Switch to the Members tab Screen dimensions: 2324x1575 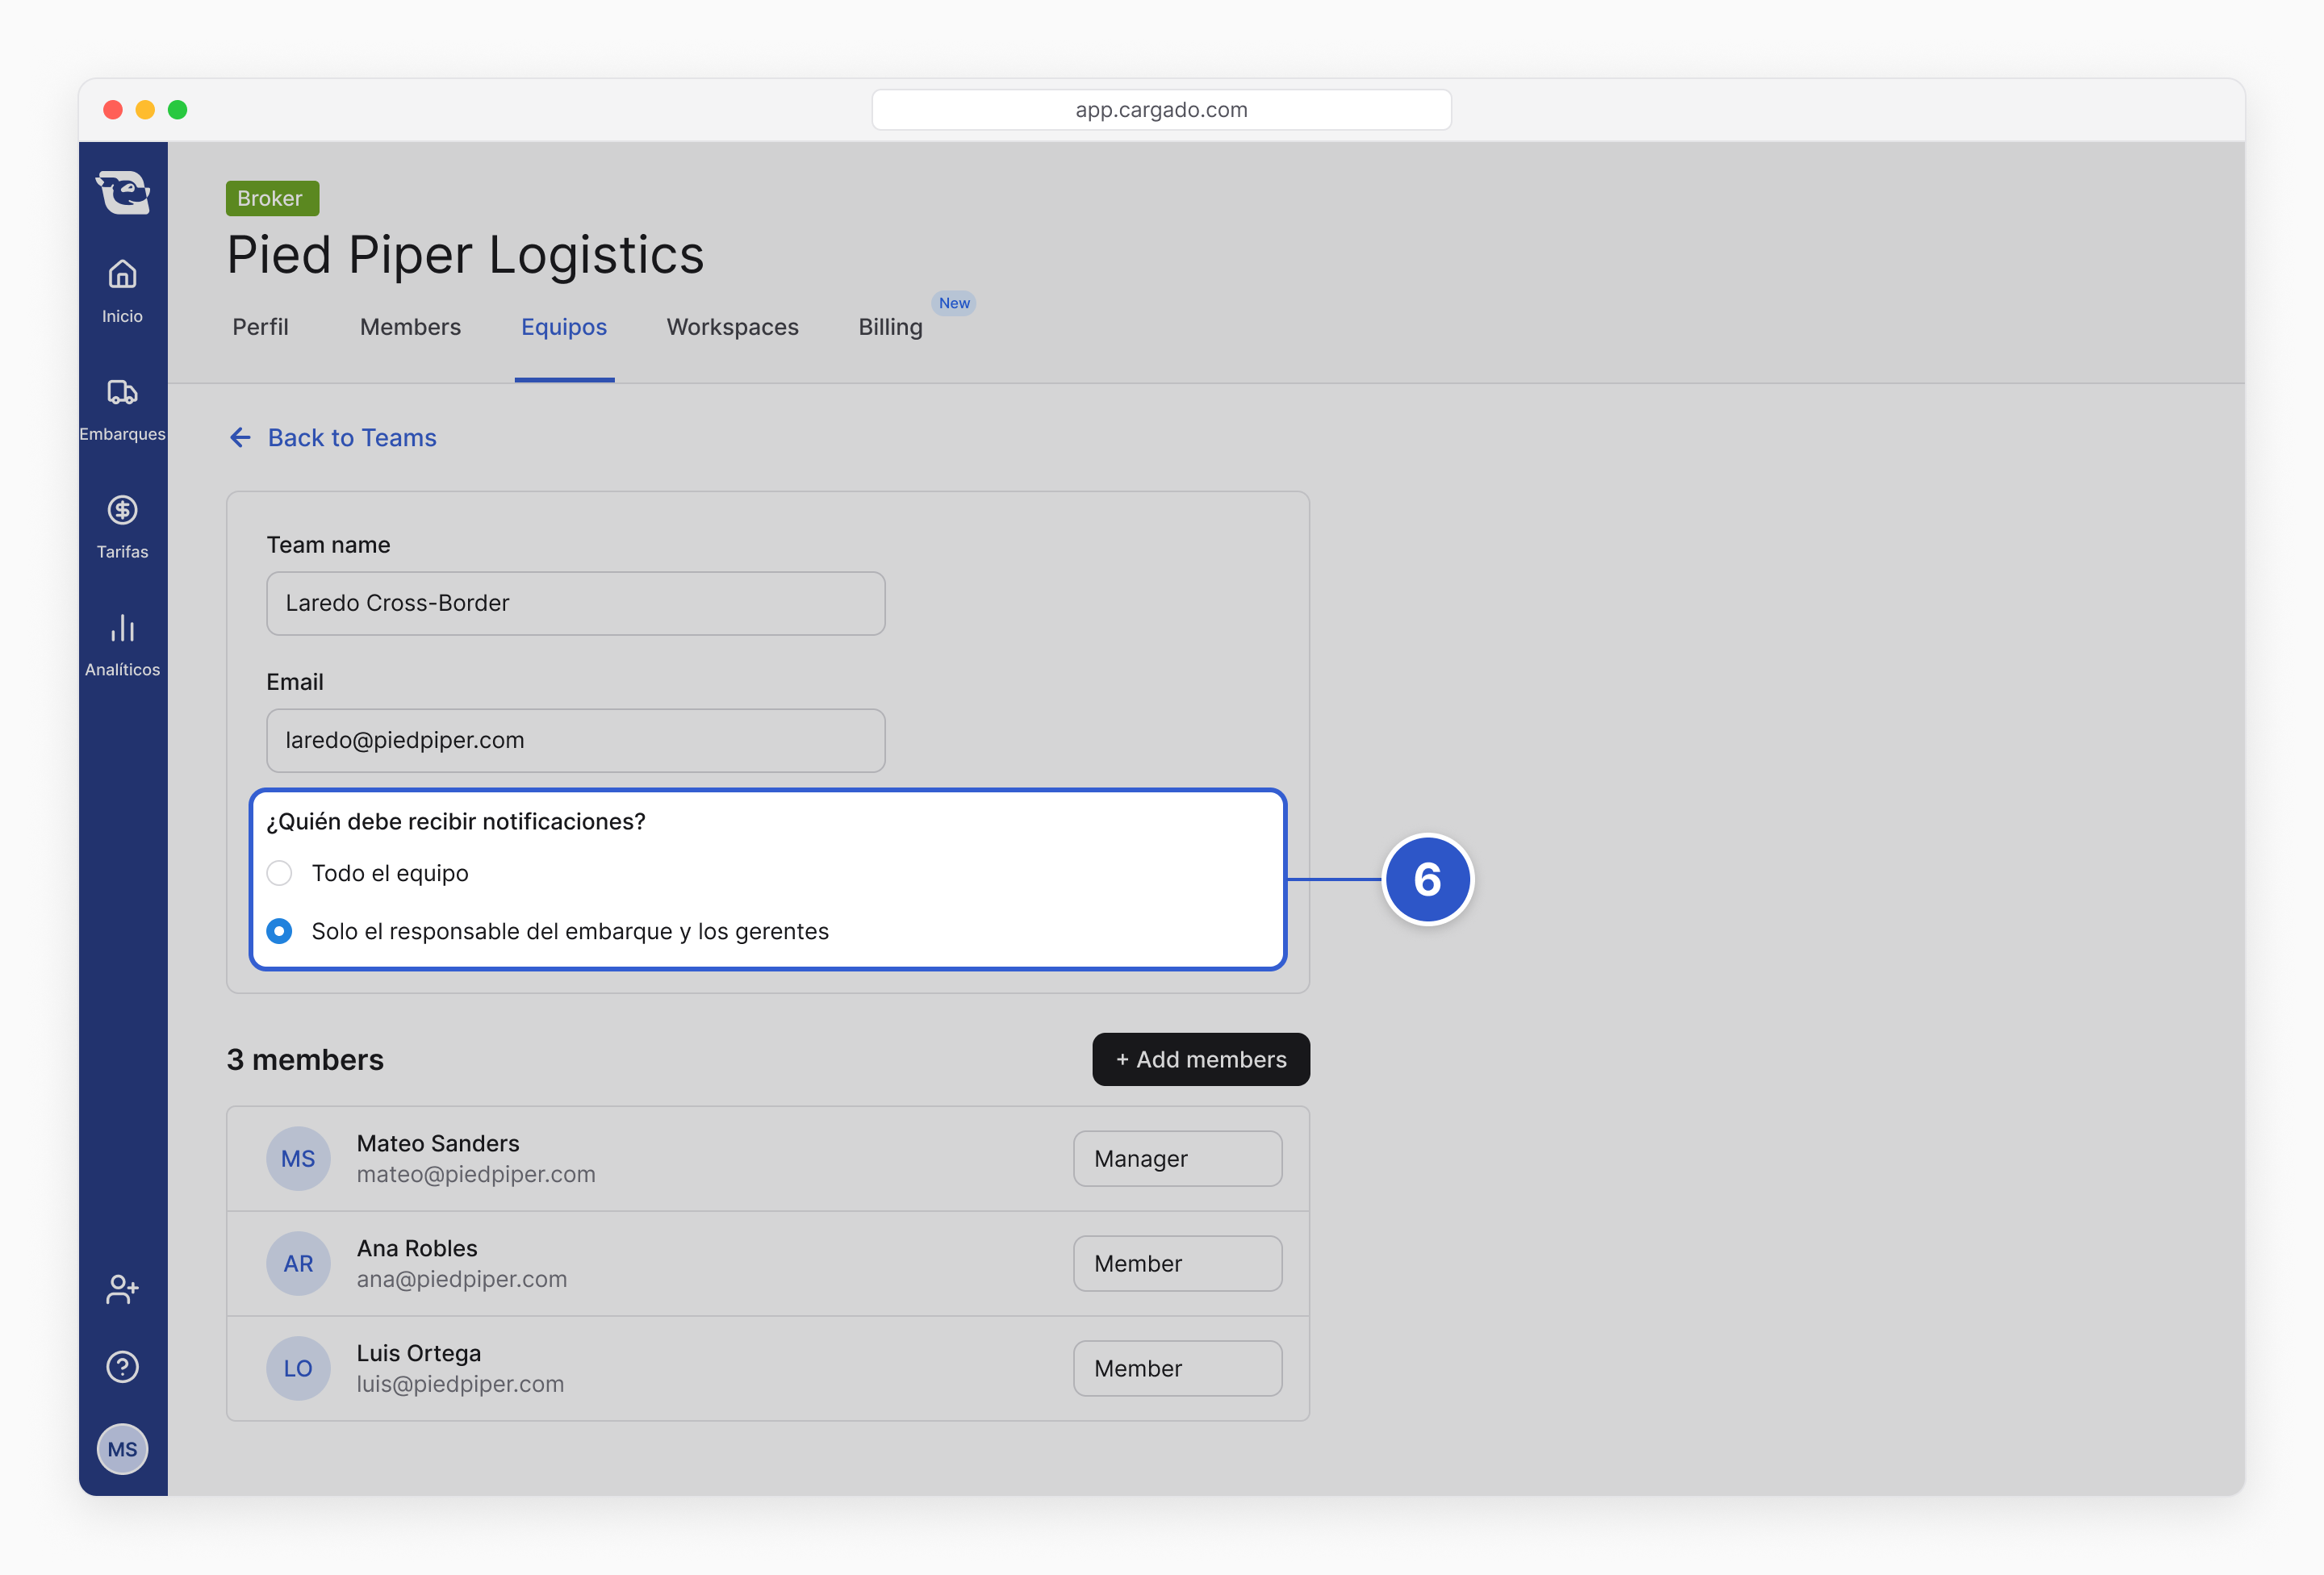tap(410, 327)
